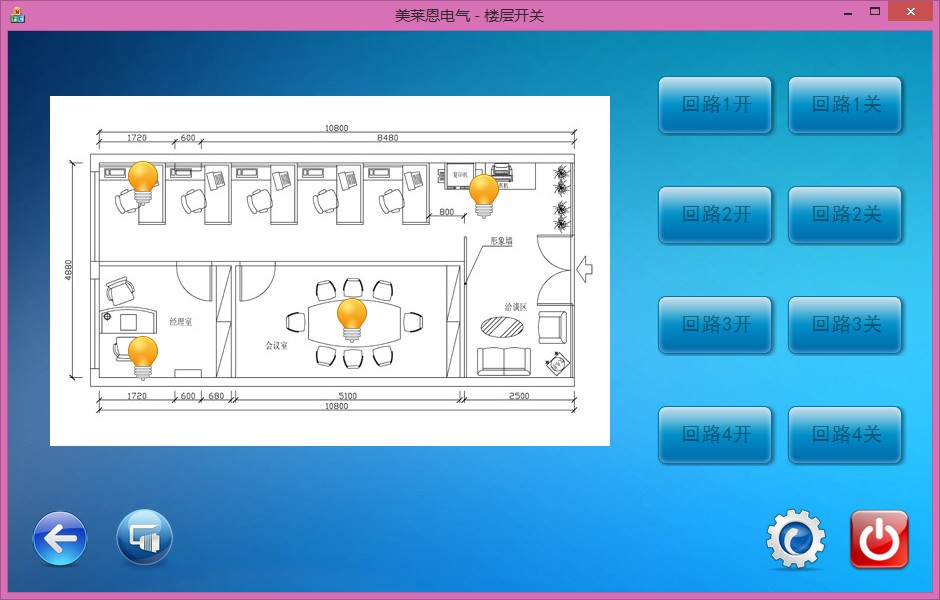Enable circuit 4 via 回路4开
Screen dimensions: 940x600
[x=715, y=435]
